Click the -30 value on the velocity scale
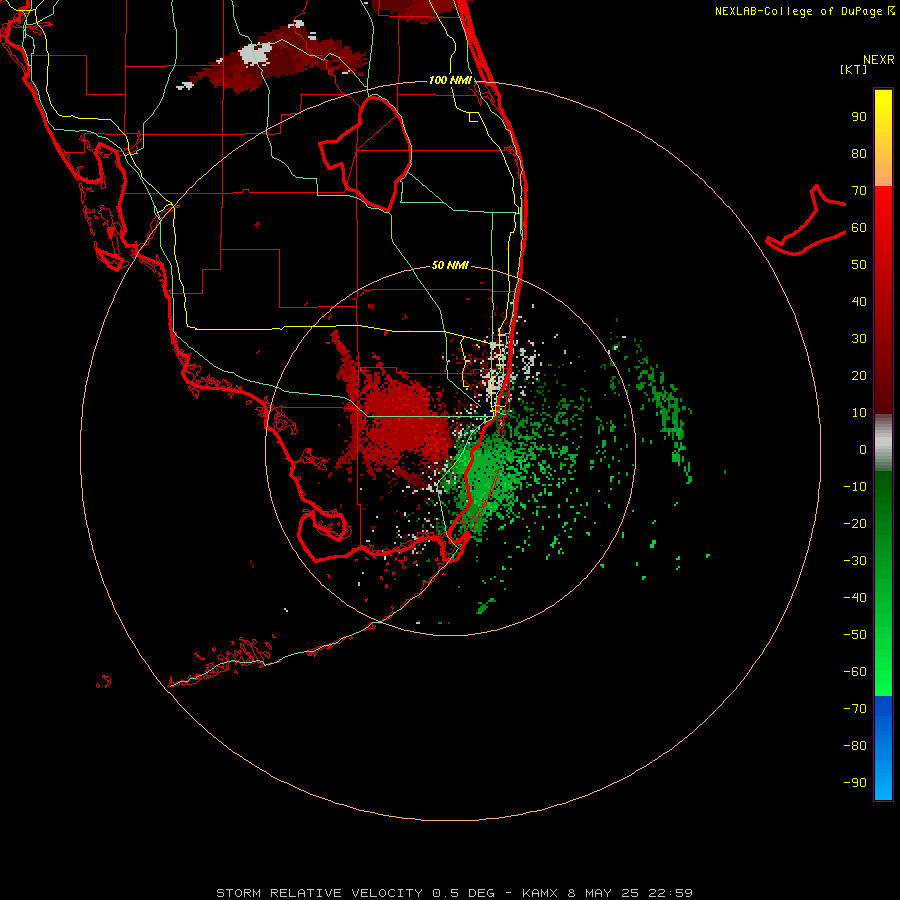900x900 pixels. click(x=855, y=561)
